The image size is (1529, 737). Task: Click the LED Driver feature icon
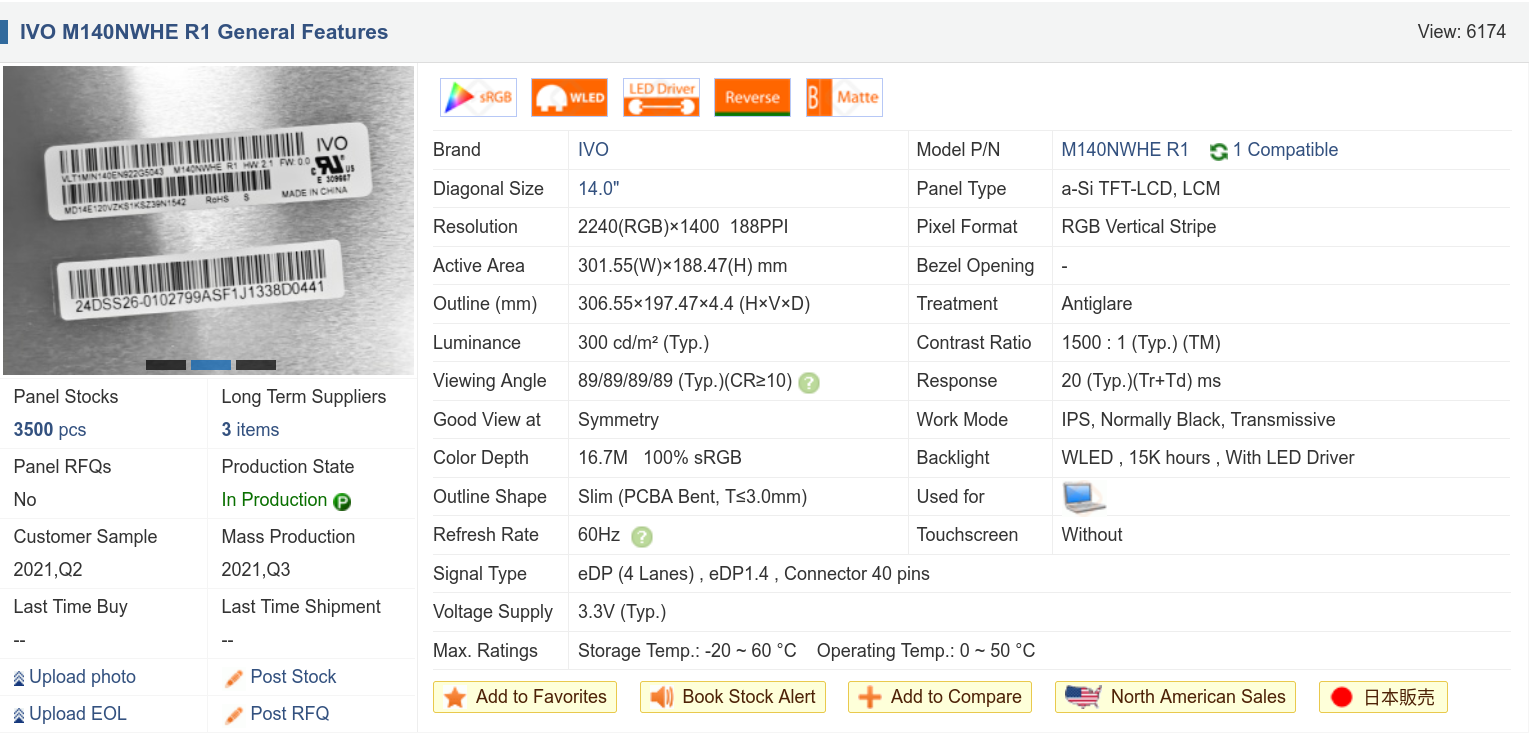coord(661,98)
